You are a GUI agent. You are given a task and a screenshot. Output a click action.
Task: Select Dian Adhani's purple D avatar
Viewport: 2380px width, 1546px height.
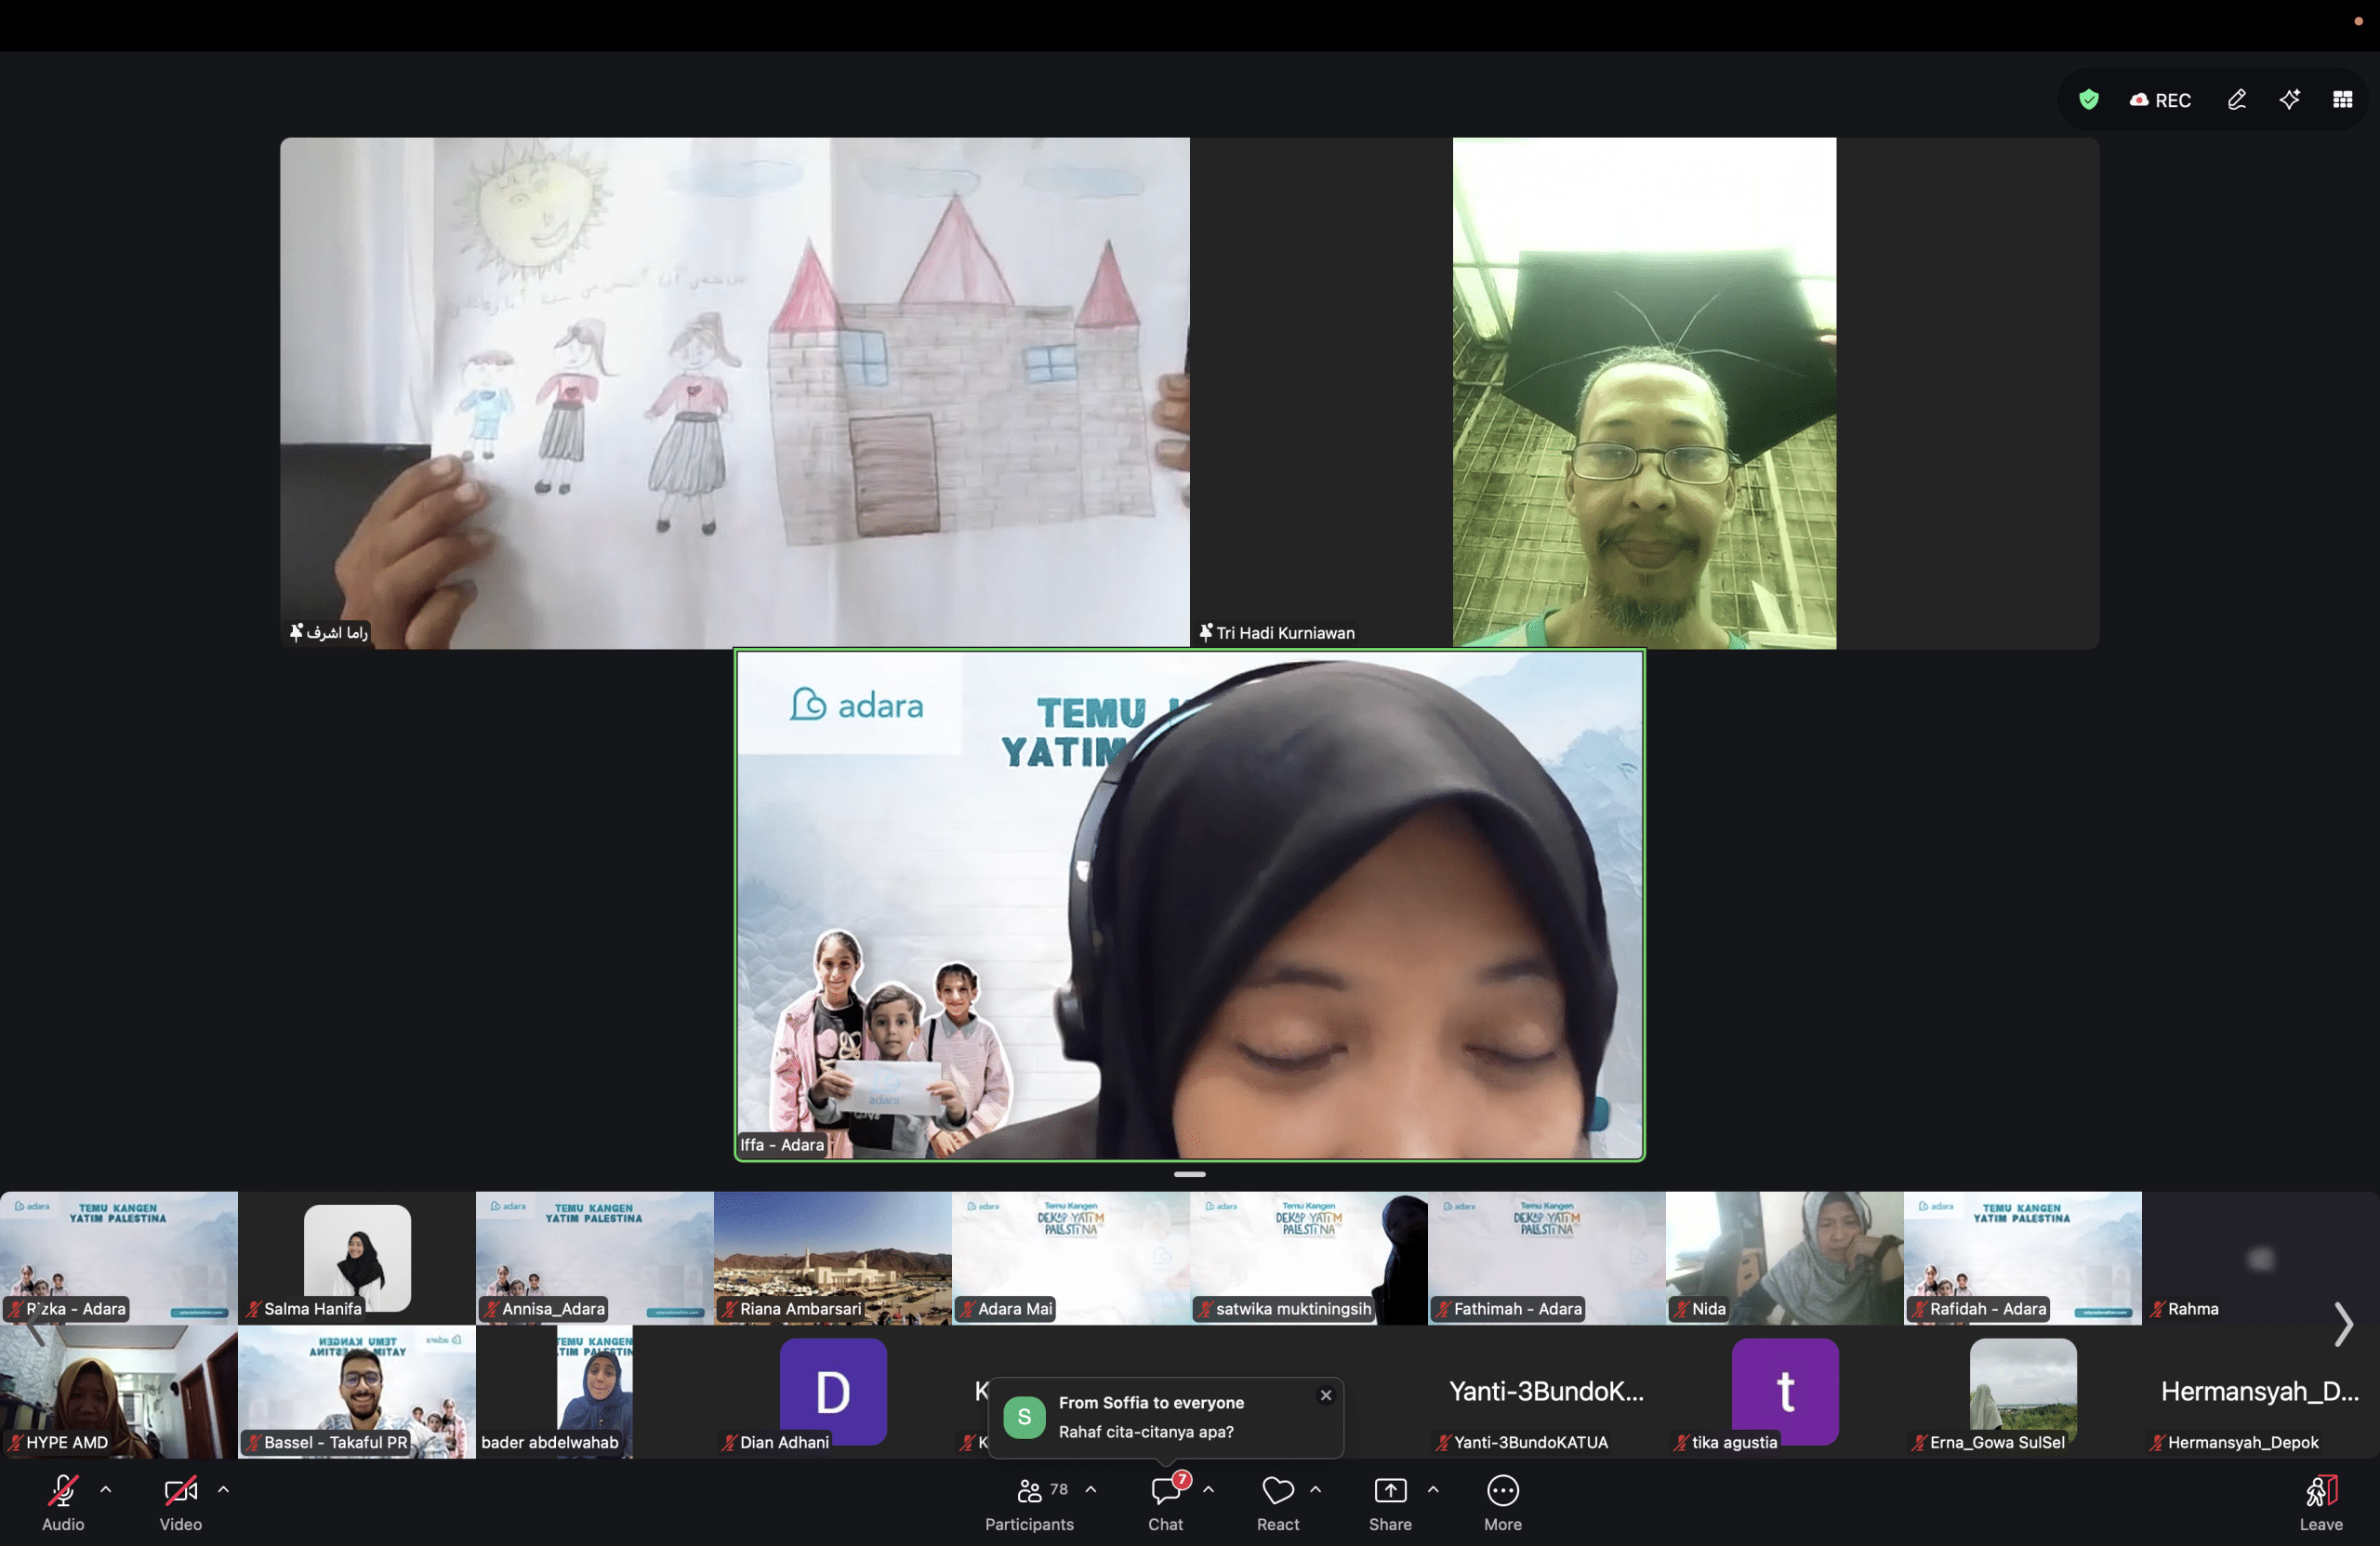point(833,1391)
